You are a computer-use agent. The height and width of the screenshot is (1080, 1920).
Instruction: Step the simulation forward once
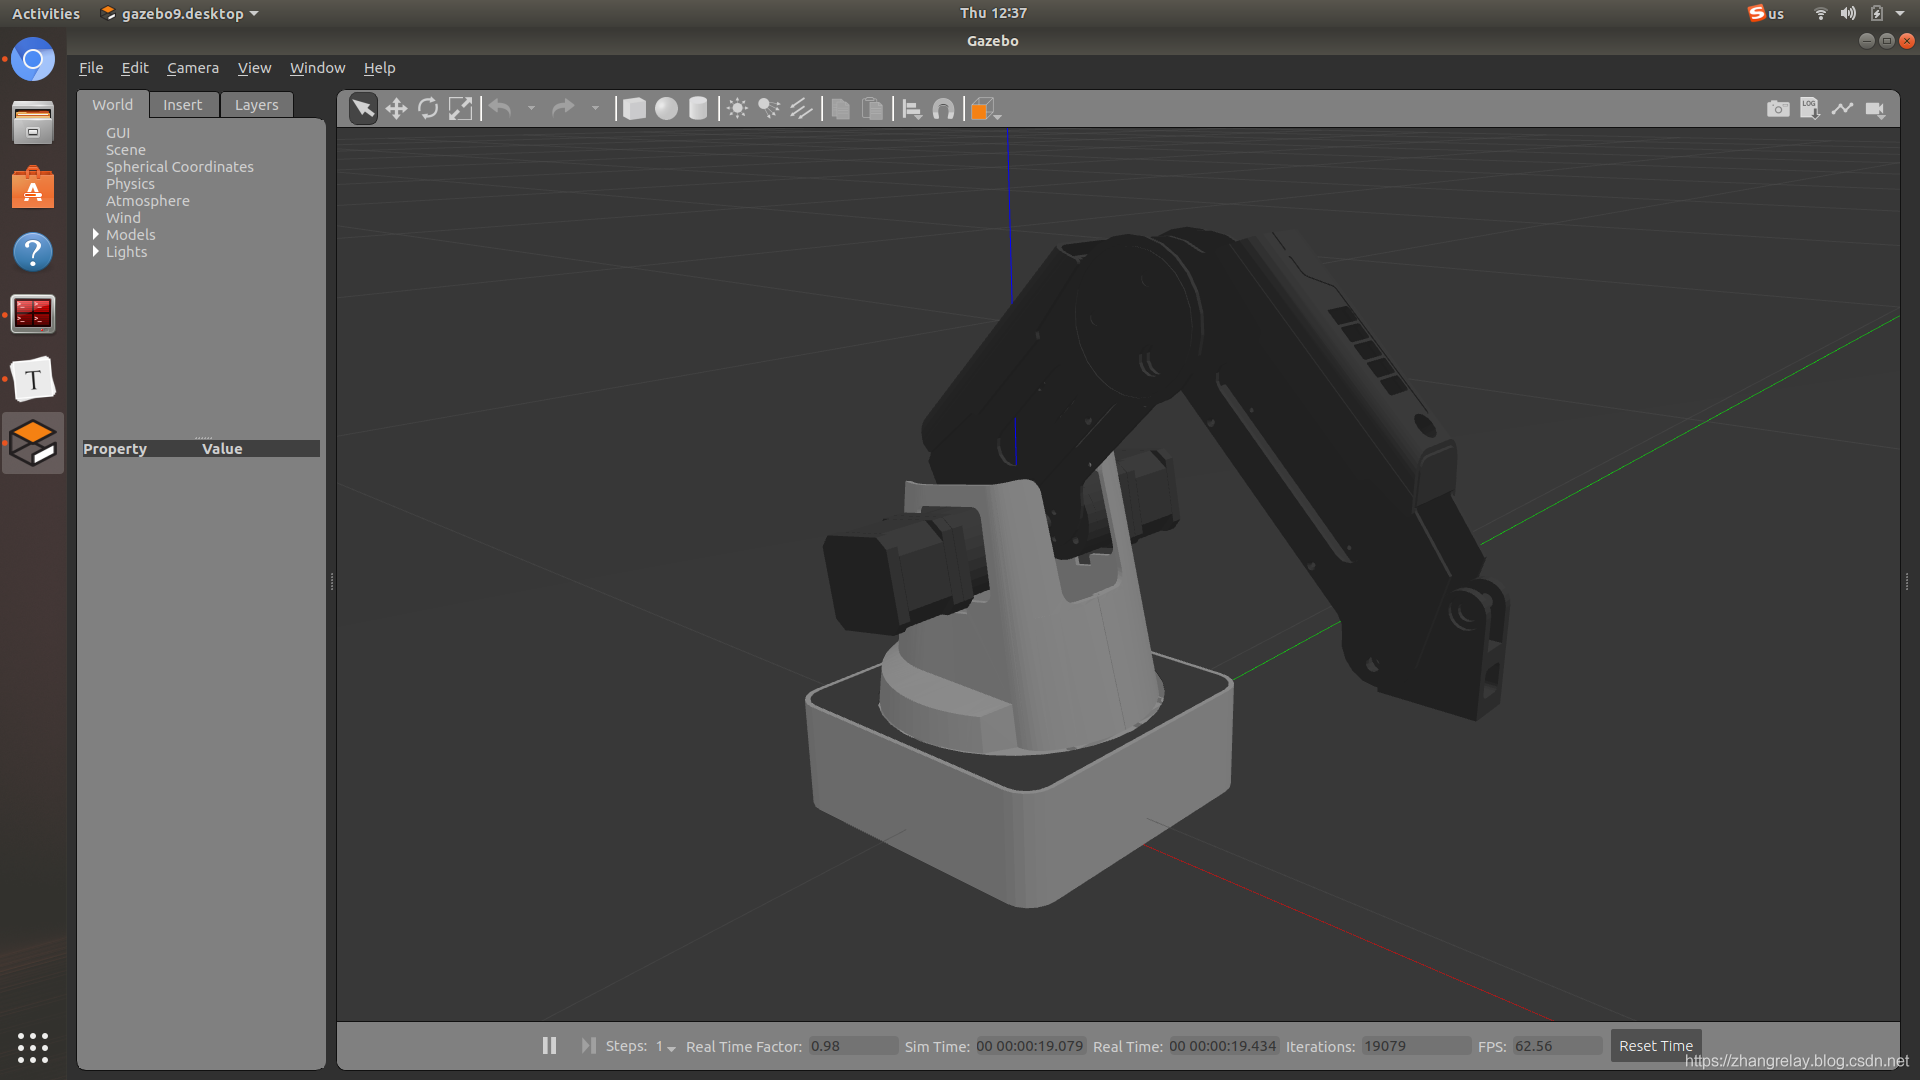coord(588,1045)
